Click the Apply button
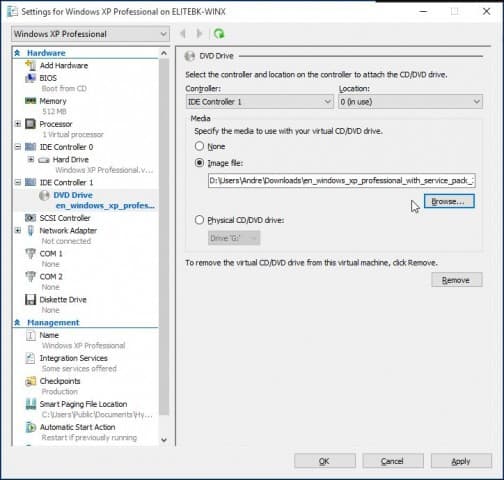 tap(461, 461)
